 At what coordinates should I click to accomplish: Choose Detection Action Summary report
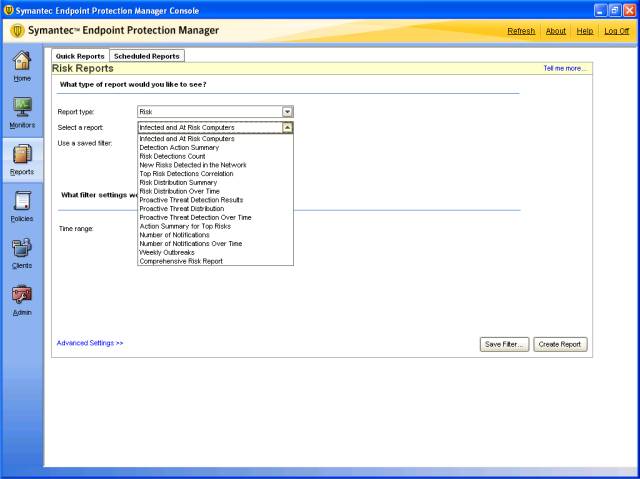215,148
